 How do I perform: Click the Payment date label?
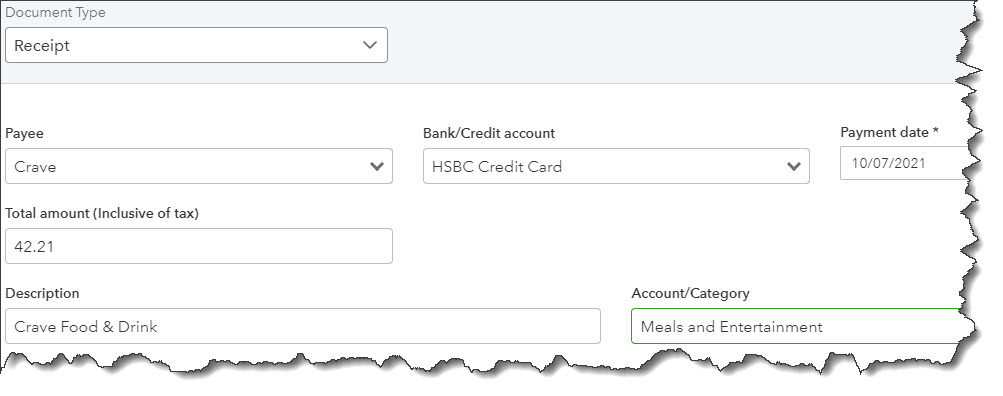[x=889, y=132]
